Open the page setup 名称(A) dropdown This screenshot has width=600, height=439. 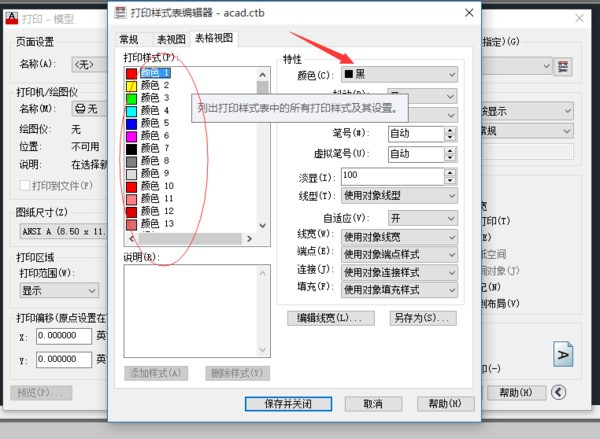(90, 65)
